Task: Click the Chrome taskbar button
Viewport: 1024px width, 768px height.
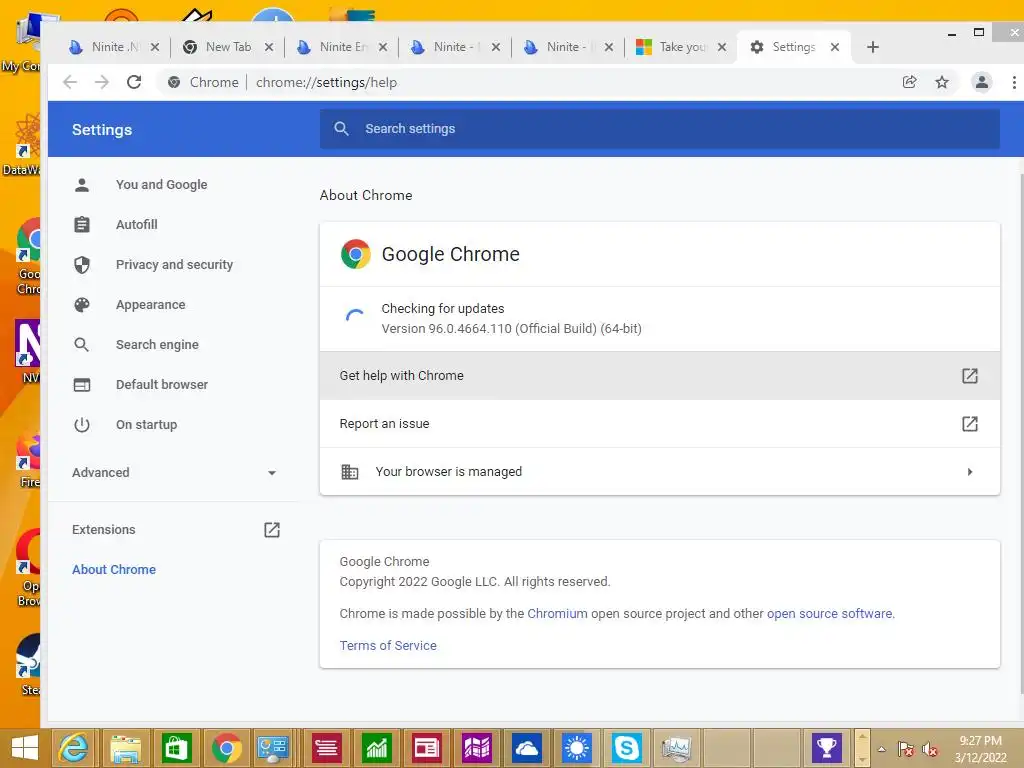Action: pos(226,747)
